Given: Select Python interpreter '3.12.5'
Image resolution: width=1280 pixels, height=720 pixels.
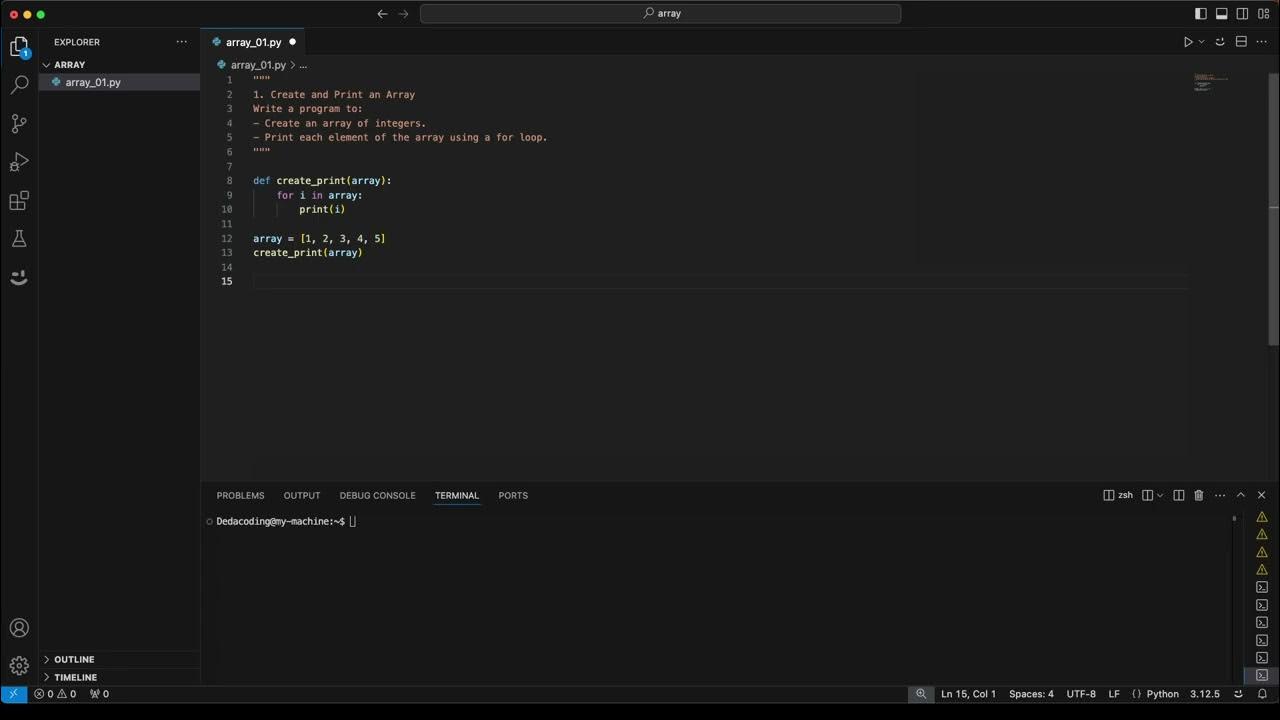Looking at the screenshot, I should 1204,694.
